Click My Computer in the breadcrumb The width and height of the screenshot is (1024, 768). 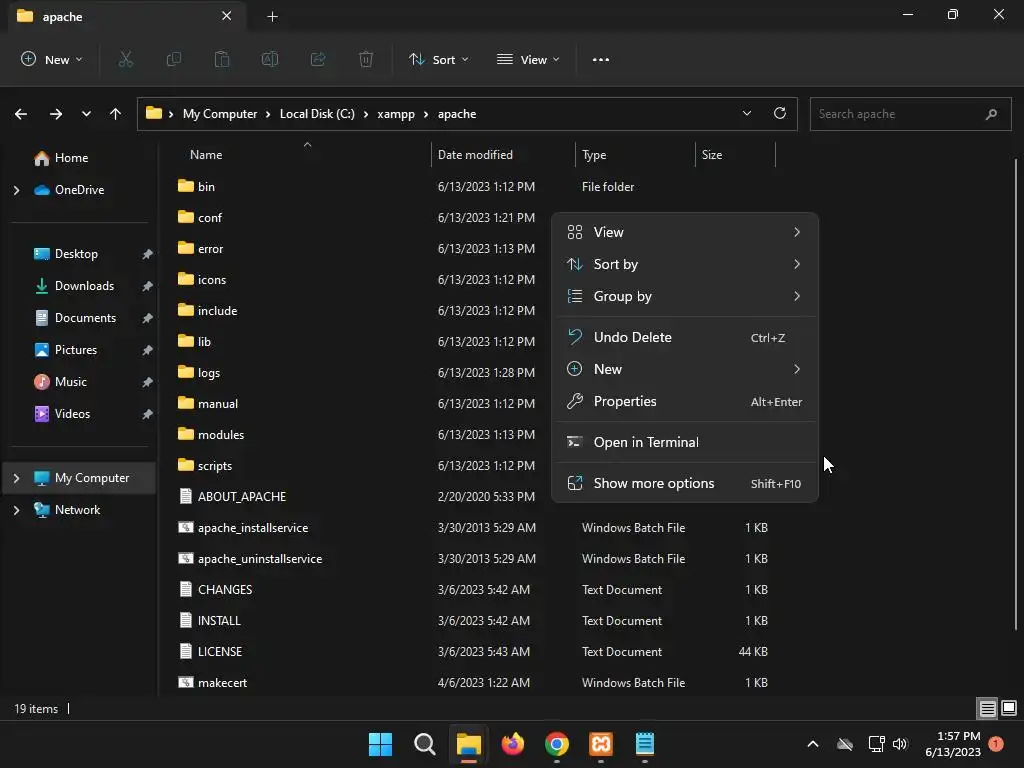coord(220,114)
